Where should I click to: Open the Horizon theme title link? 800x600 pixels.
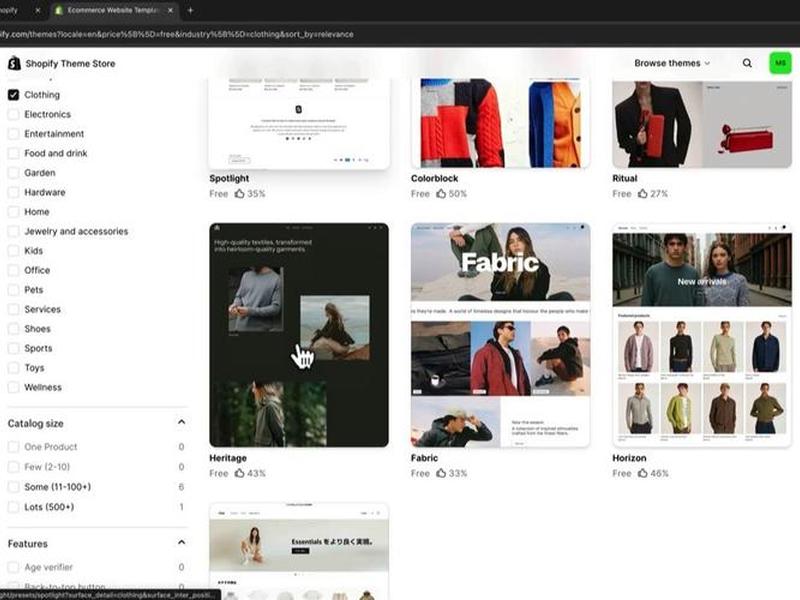click(x=629, y=458)
